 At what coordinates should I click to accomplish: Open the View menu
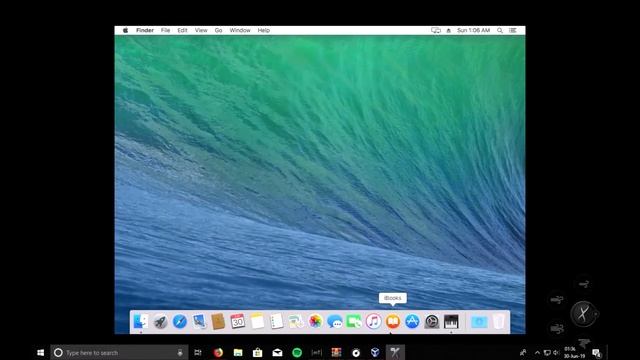tap(201, 30)
